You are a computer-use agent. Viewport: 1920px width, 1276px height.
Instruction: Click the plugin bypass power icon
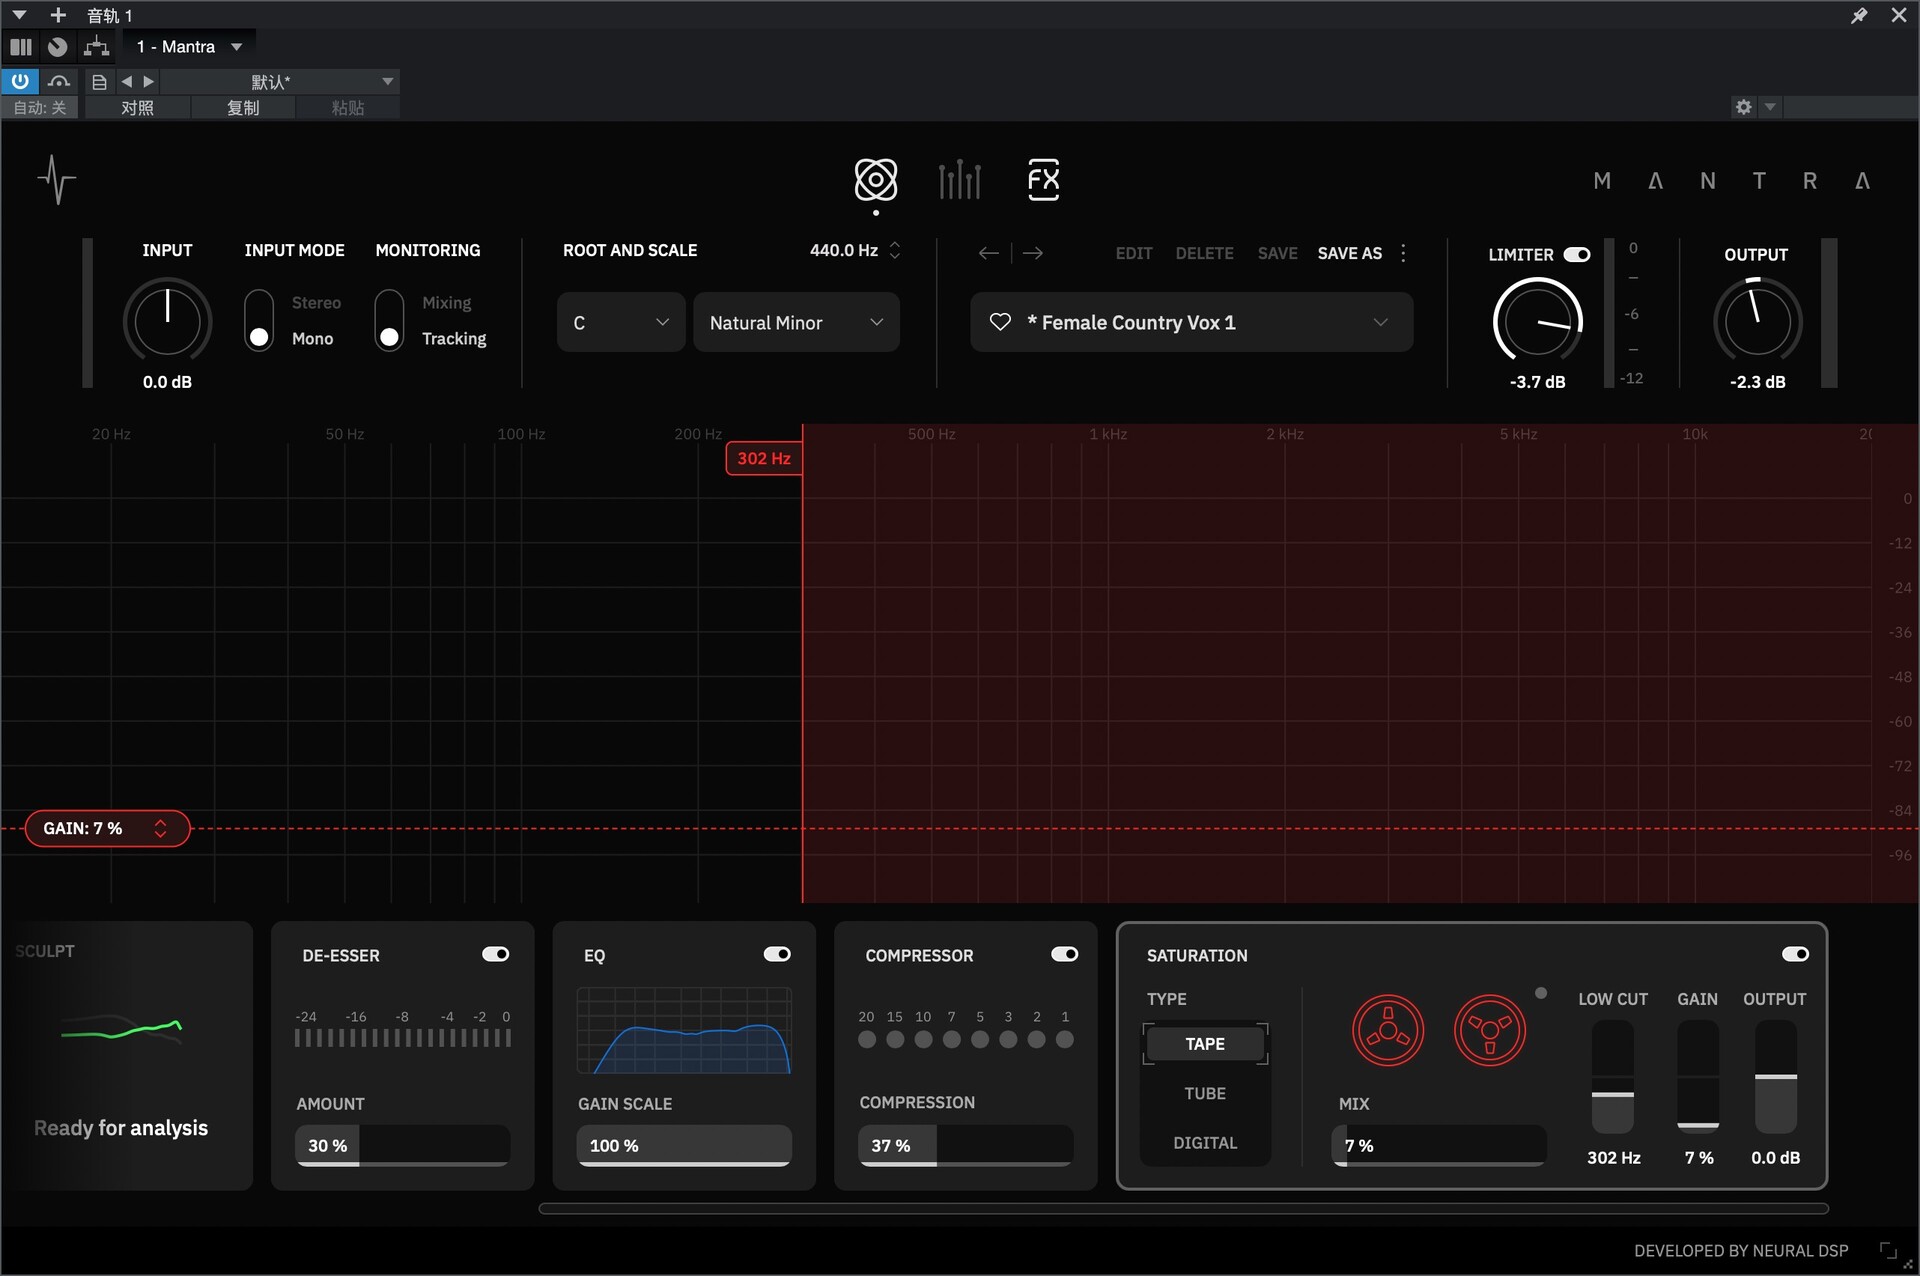pos(20,81)
